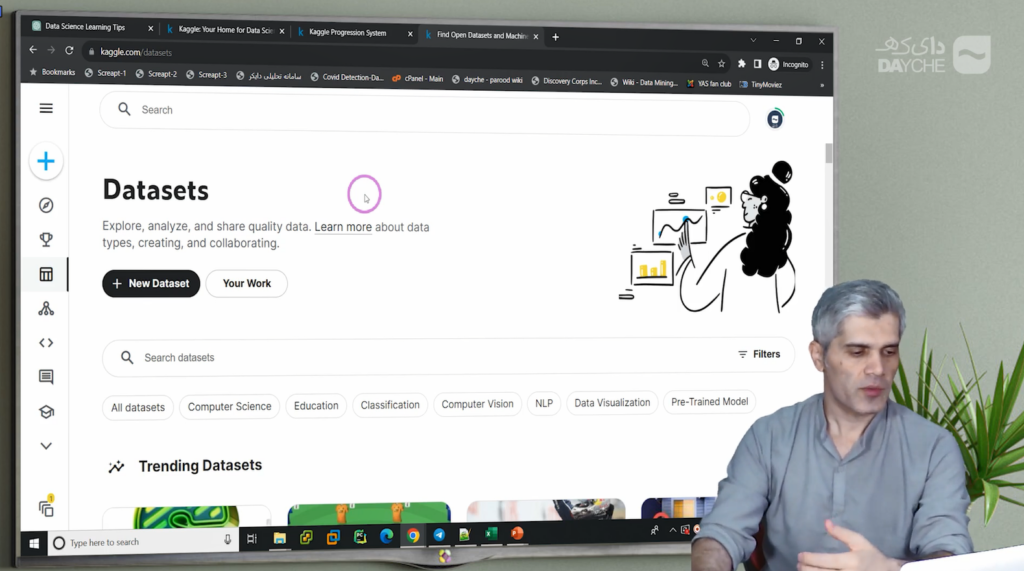This screenshot has width=1024, height=571.
Task: Open Models via the tree-node icon
Action: coord(46,308)
